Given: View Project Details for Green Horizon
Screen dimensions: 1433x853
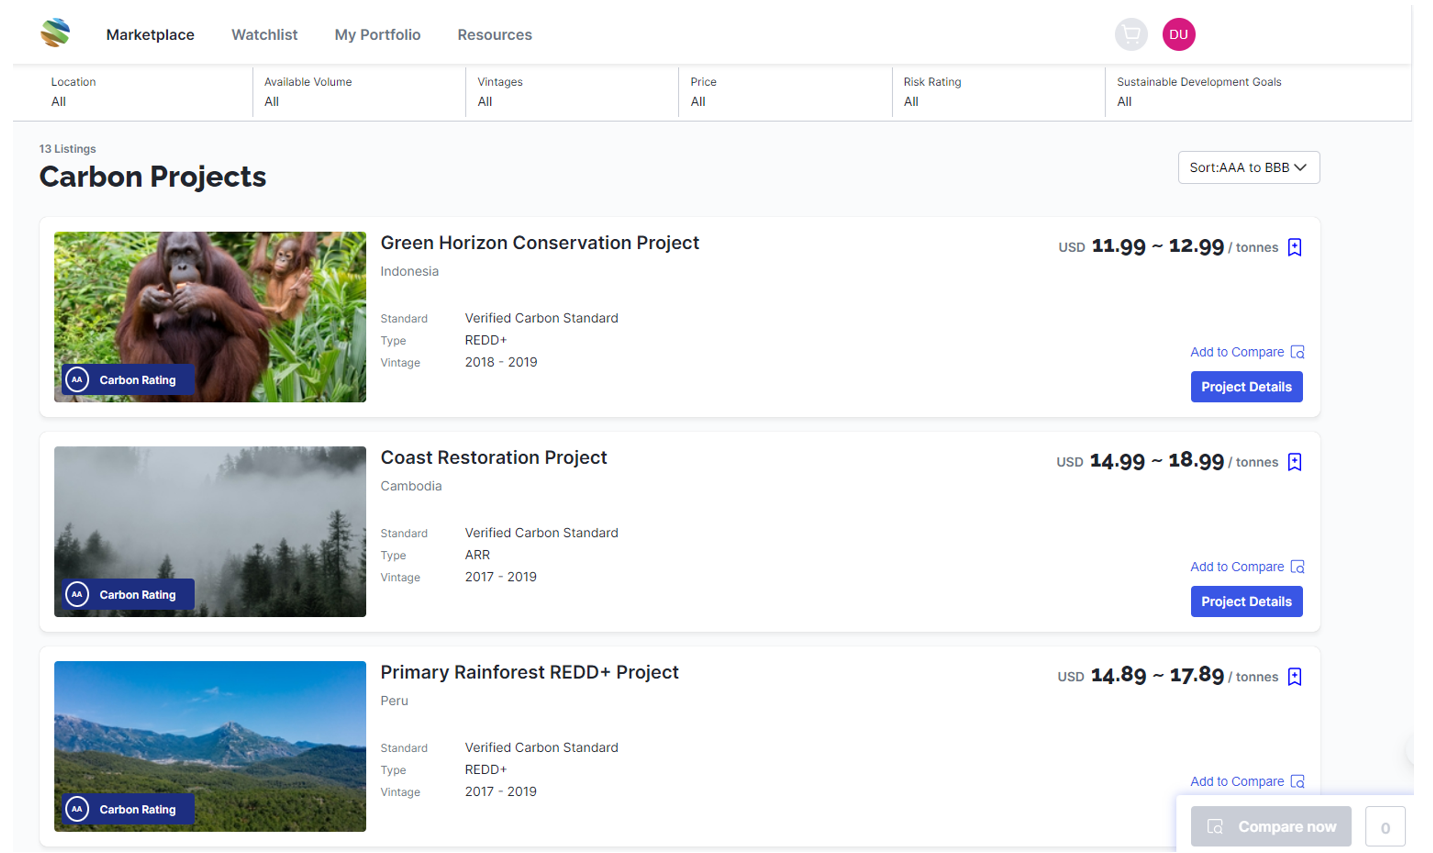Looking at the screenshot, I should (1246, 387).
